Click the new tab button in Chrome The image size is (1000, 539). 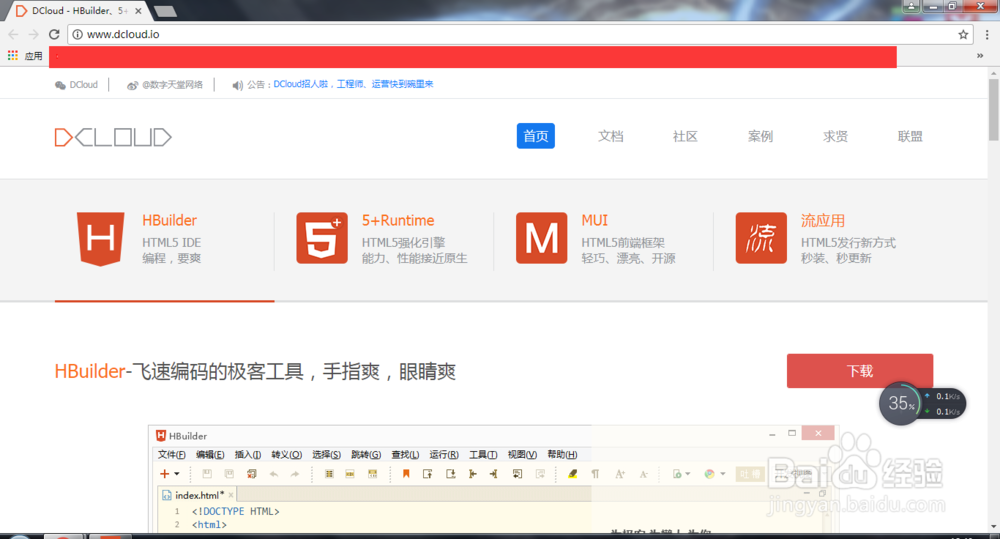tap(165, 11)
